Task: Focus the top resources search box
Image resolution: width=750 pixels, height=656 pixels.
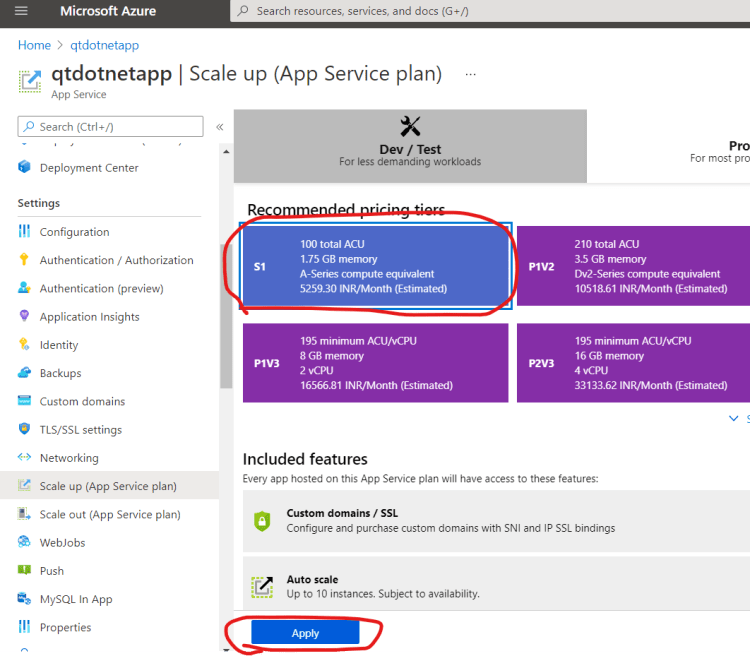Action: [490, 11]
